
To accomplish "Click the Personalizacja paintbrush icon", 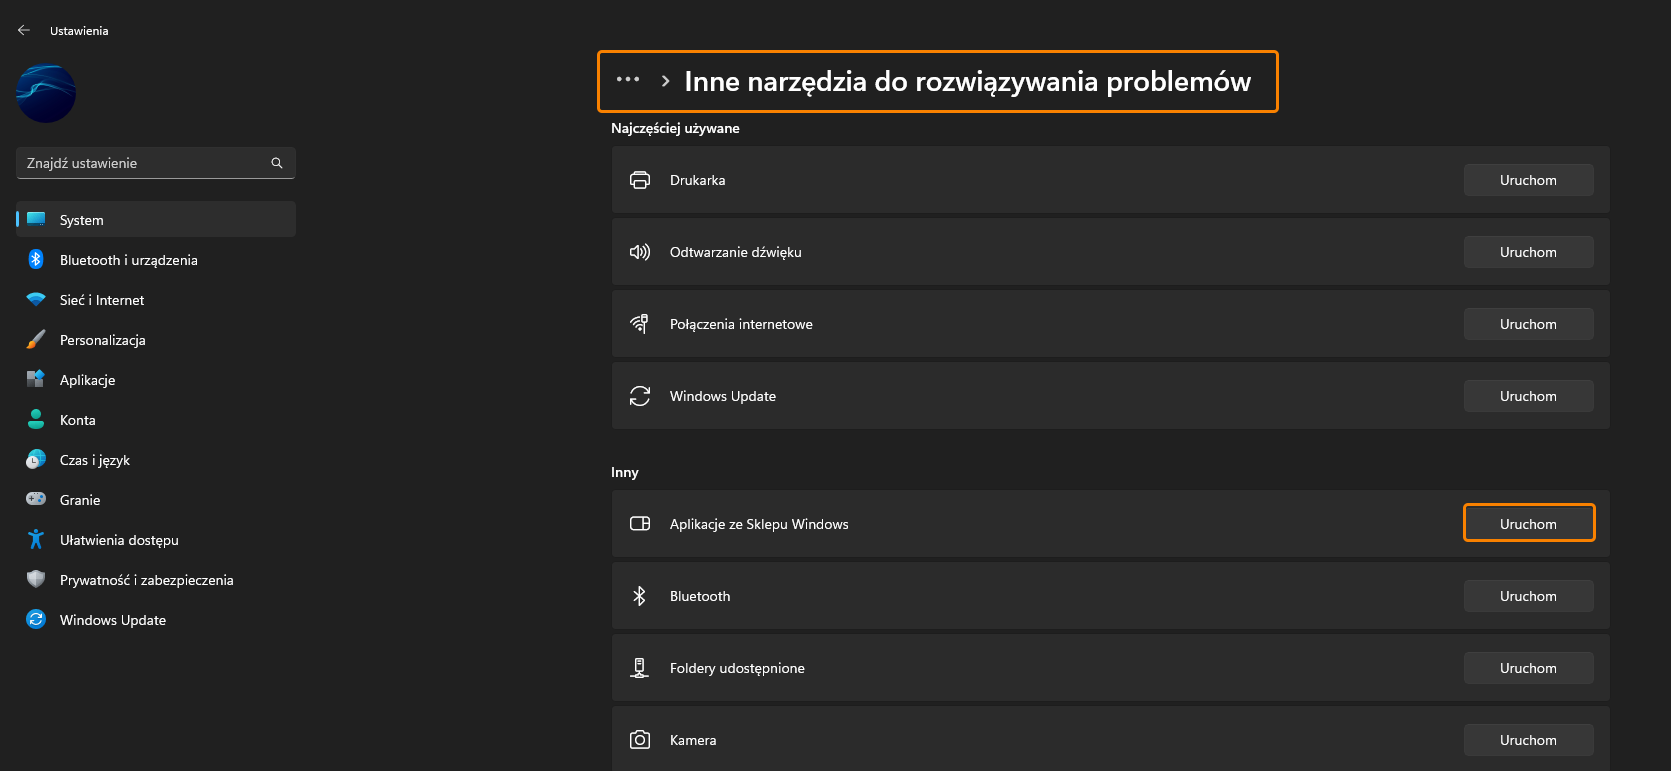I will point(36,339).
